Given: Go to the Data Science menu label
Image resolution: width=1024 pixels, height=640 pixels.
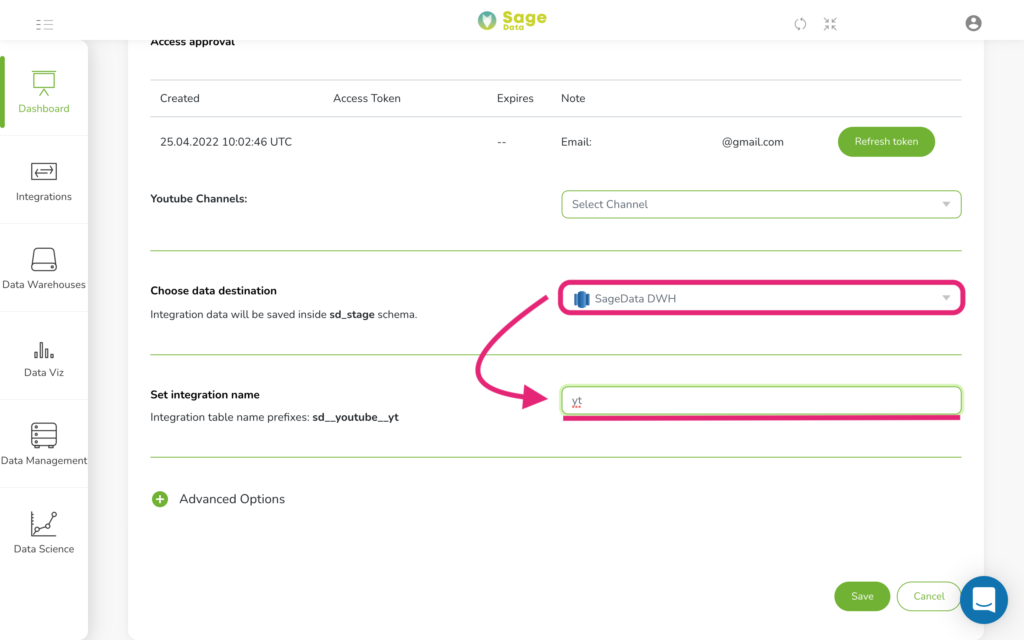Looking at the screenshot, I should click(x=44, y=549).
